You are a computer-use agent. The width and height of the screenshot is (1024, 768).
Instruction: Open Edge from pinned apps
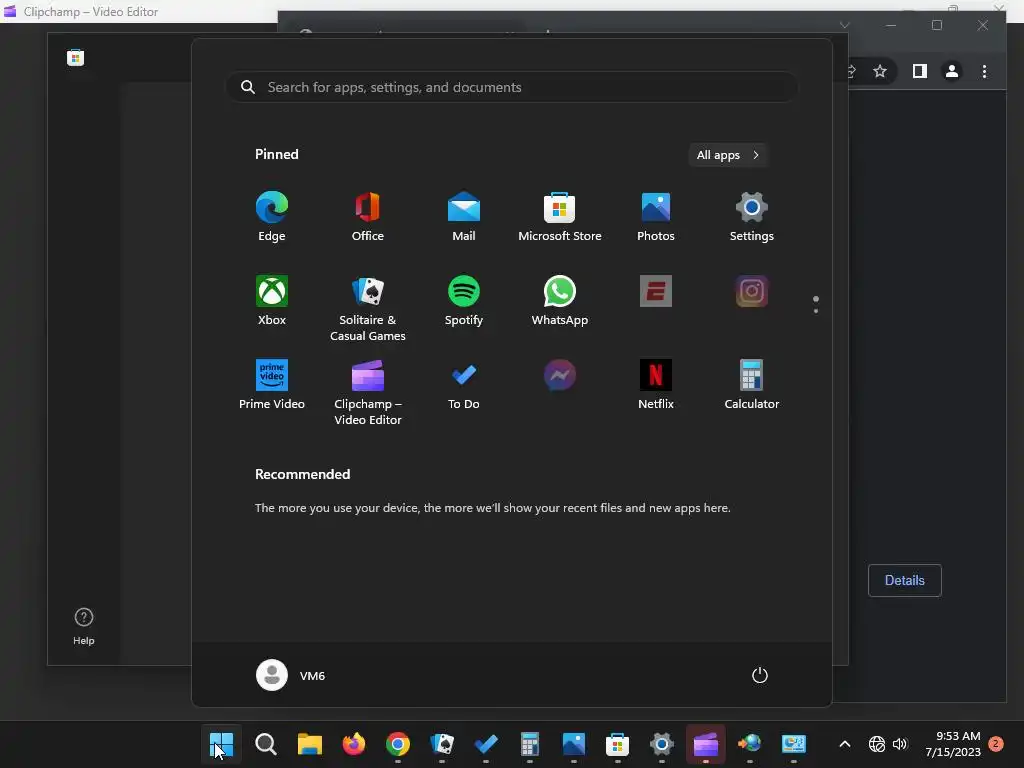(272, 217)
